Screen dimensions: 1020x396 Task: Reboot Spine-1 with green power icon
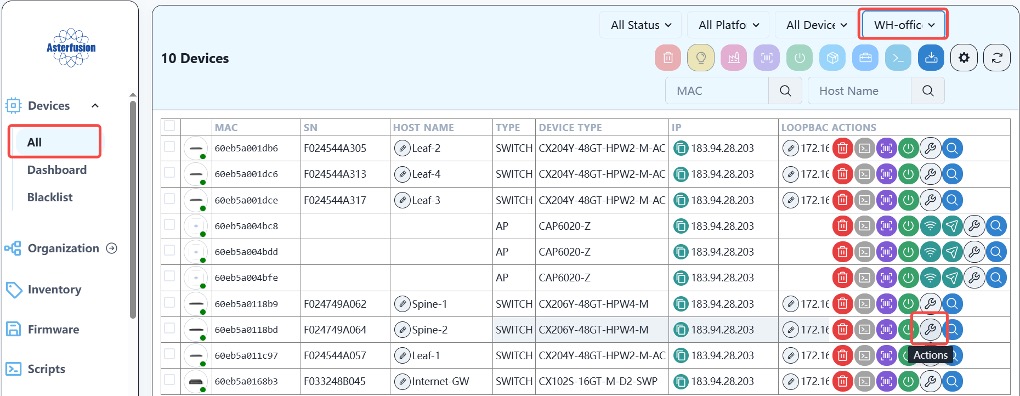[908, 304]
